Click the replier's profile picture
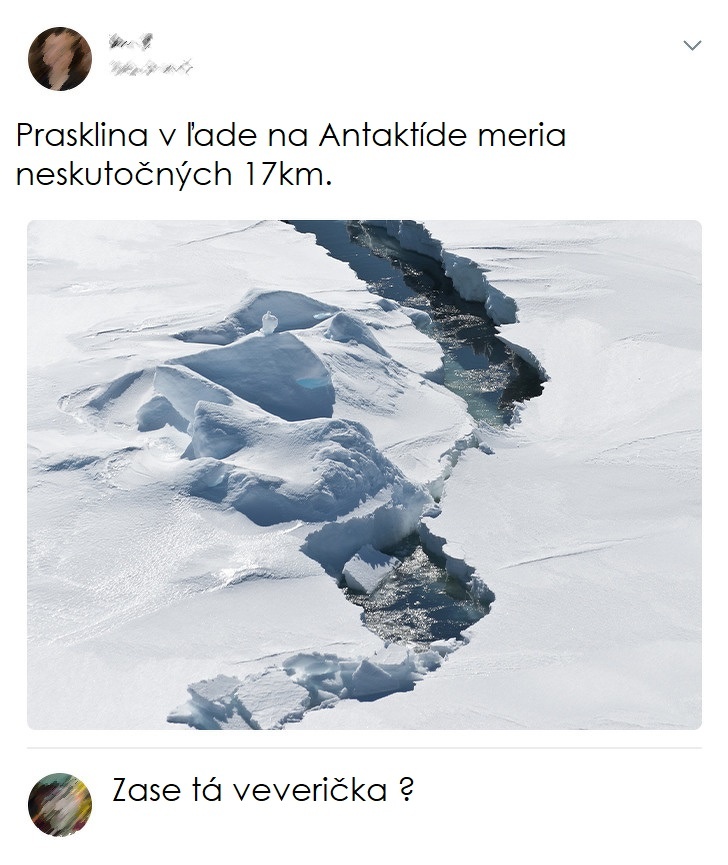728x865 pixels. tap(60, 804)
